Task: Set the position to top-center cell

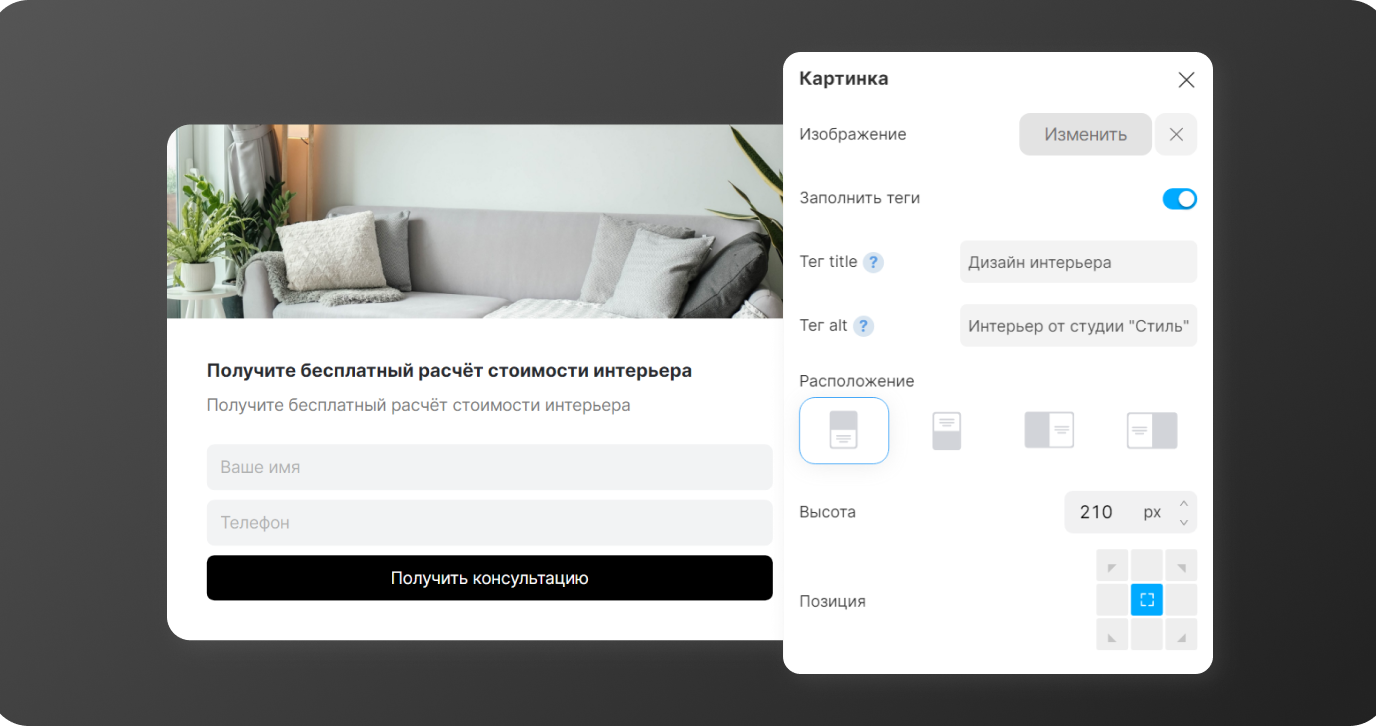Action: 1147,566
